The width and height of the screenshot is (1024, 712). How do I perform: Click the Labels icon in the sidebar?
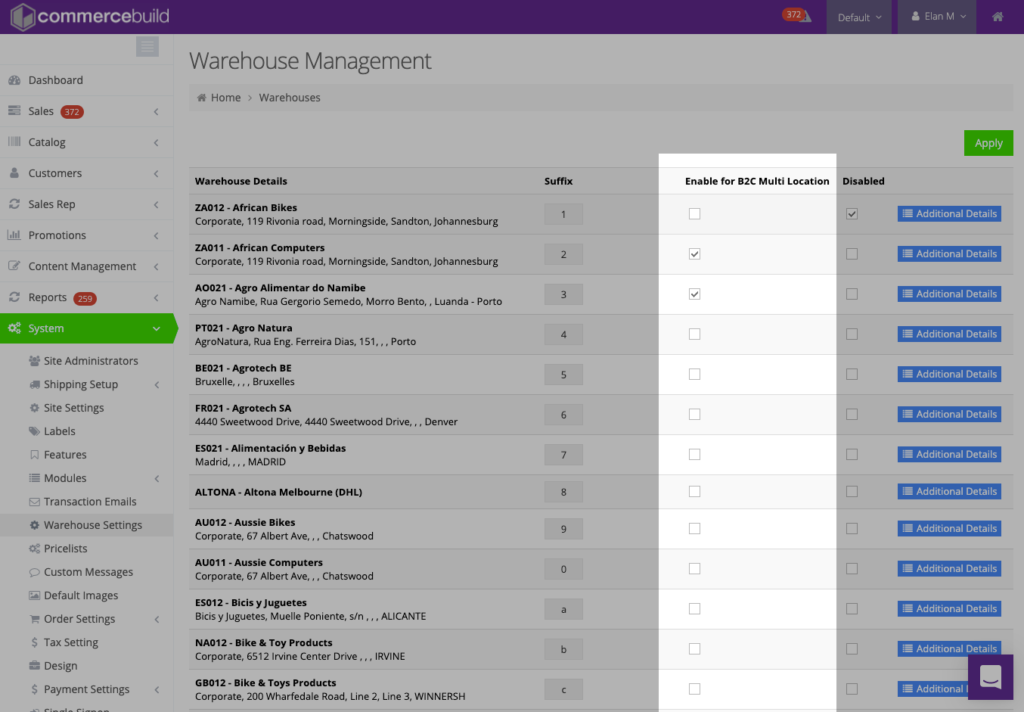click(x=33, y=431)
